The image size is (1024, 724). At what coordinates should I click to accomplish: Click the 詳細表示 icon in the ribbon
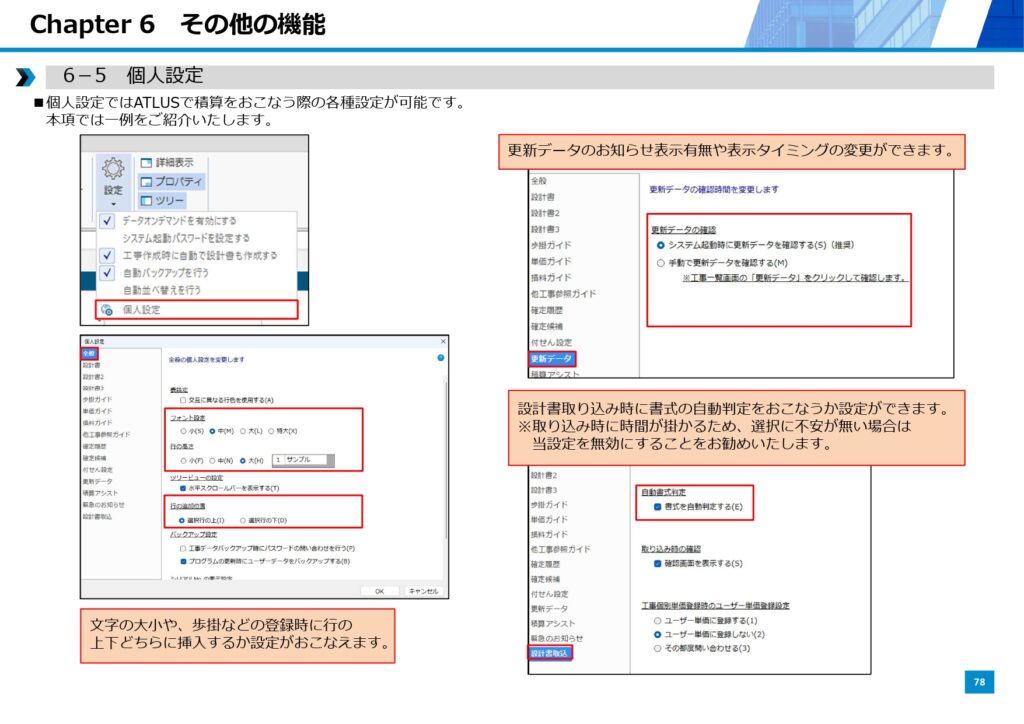point(146,162)
